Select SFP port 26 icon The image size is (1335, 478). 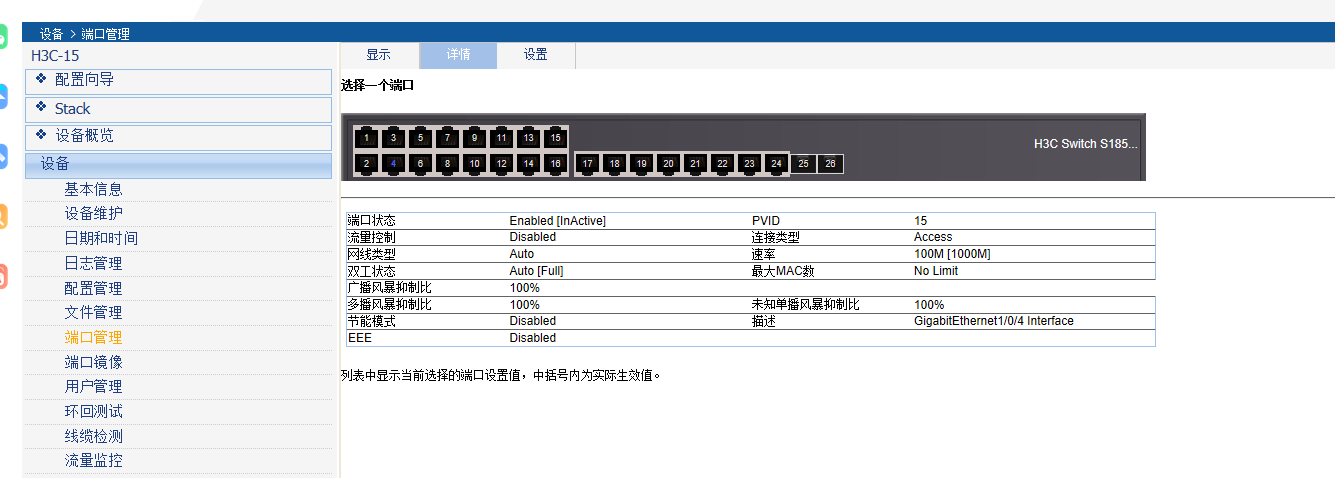831,163
